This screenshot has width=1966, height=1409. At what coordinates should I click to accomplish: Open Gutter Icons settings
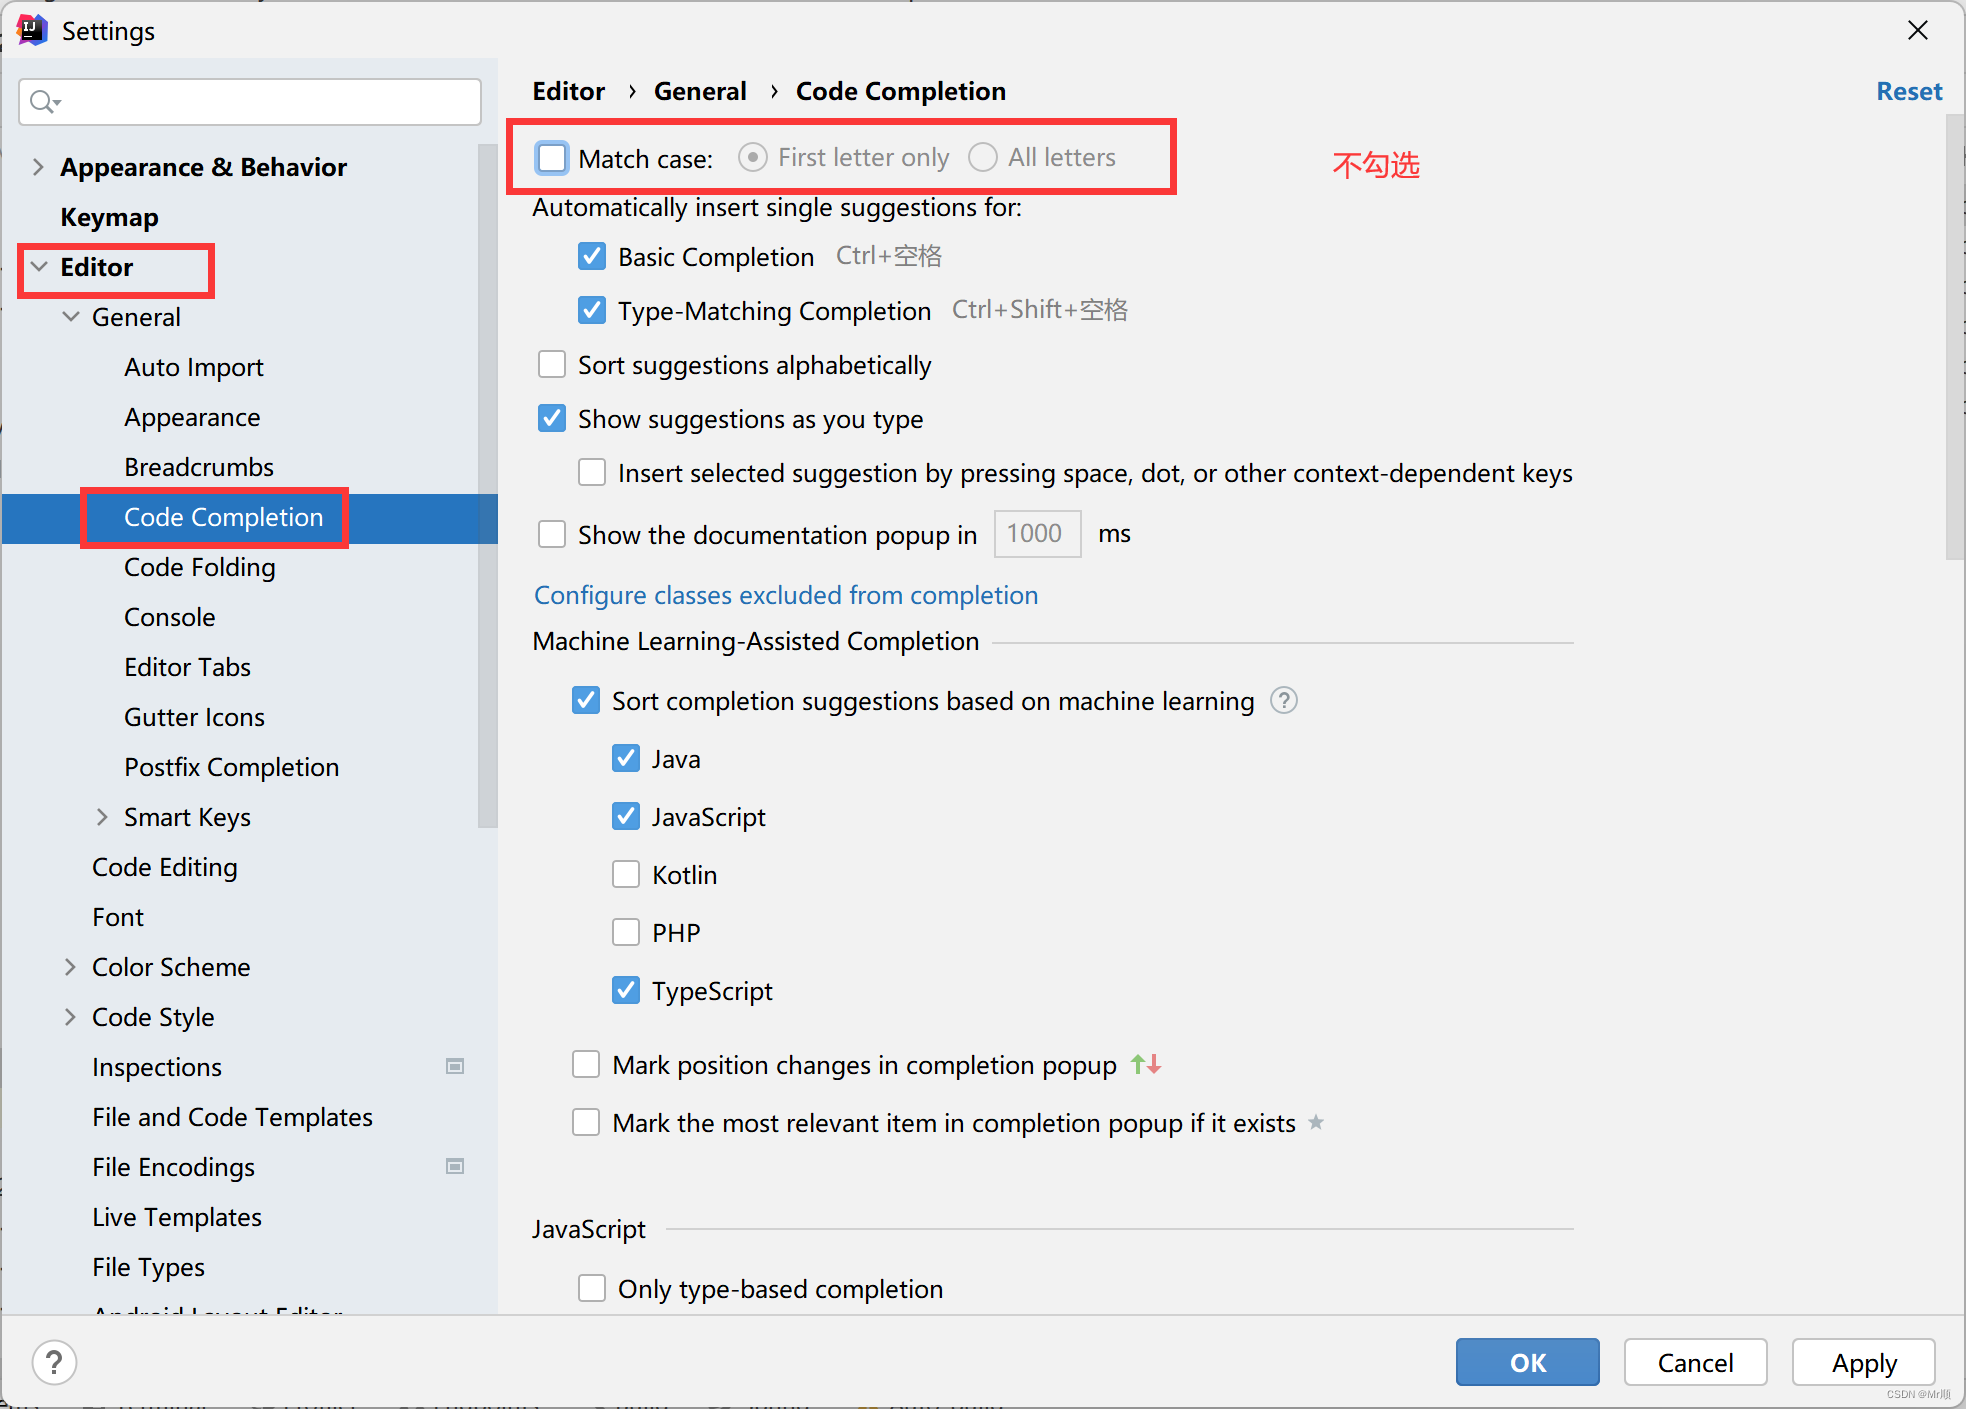point(194,717)
